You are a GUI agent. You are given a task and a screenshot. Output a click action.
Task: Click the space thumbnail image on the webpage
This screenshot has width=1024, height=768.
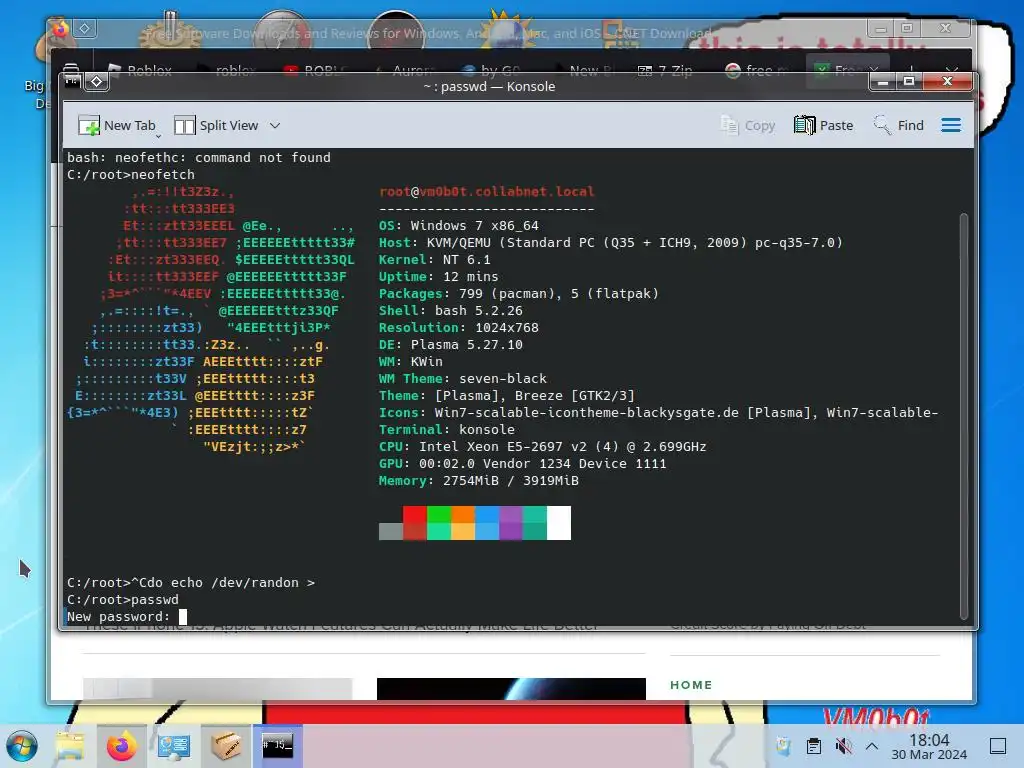pos(511,688)
